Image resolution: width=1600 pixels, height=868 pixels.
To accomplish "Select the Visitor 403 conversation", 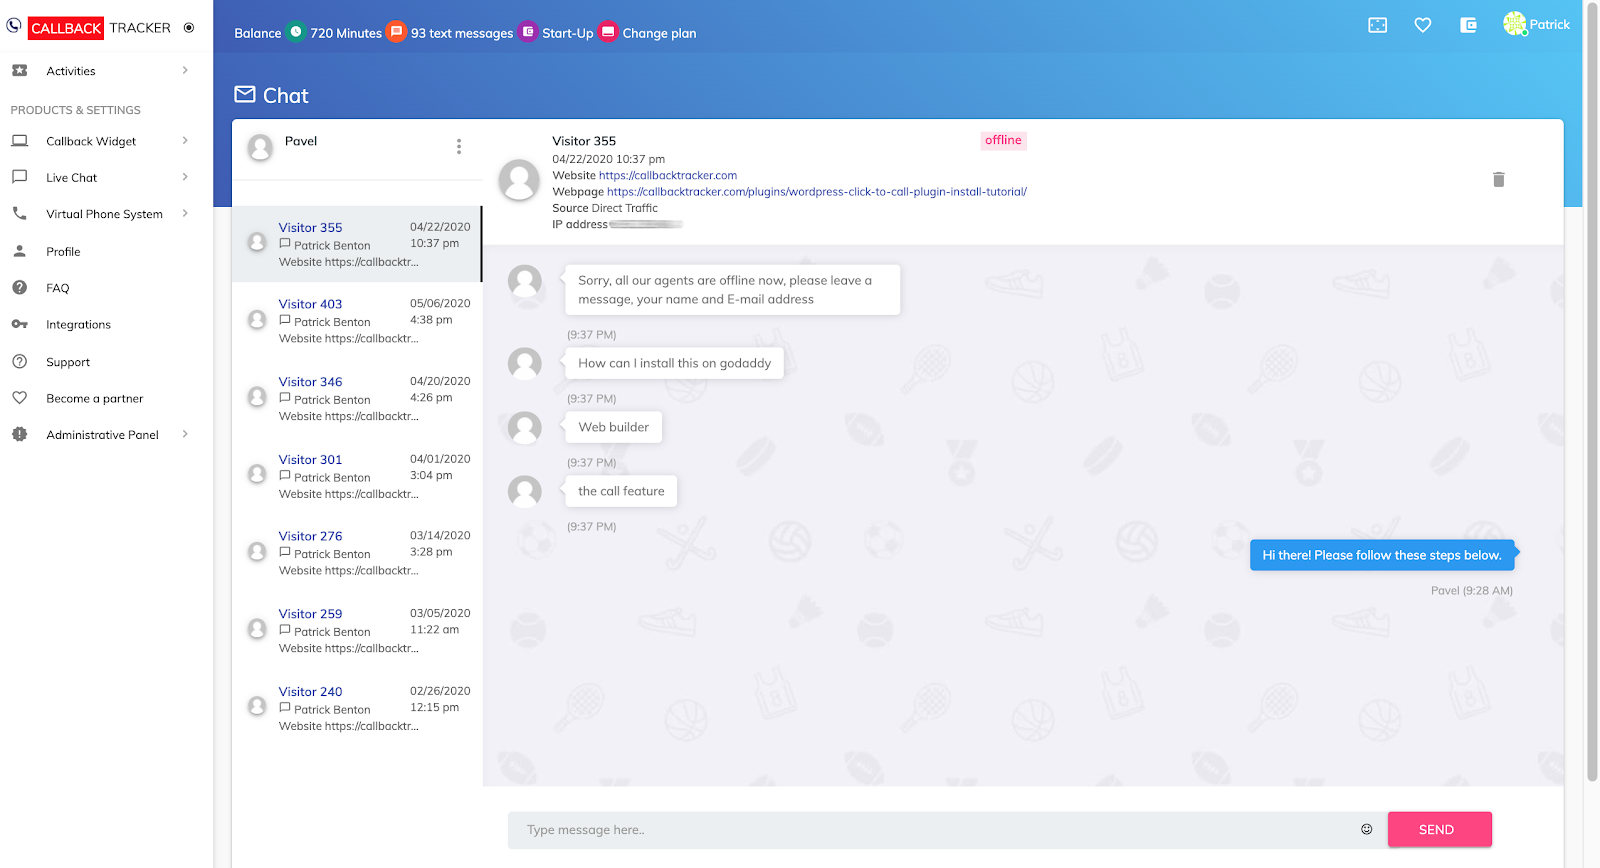I will pos(356,320).
